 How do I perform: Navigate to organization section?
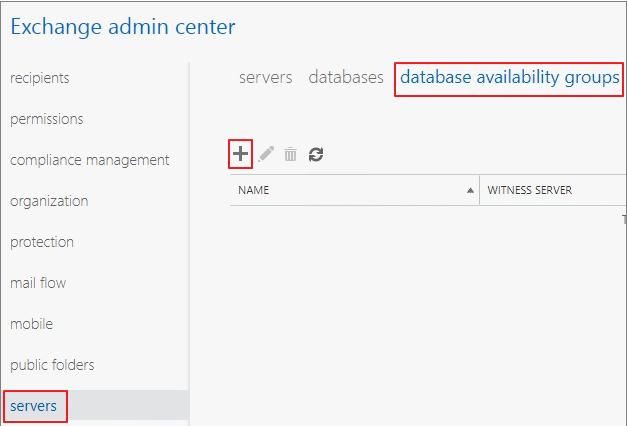(x=49, y=201)
